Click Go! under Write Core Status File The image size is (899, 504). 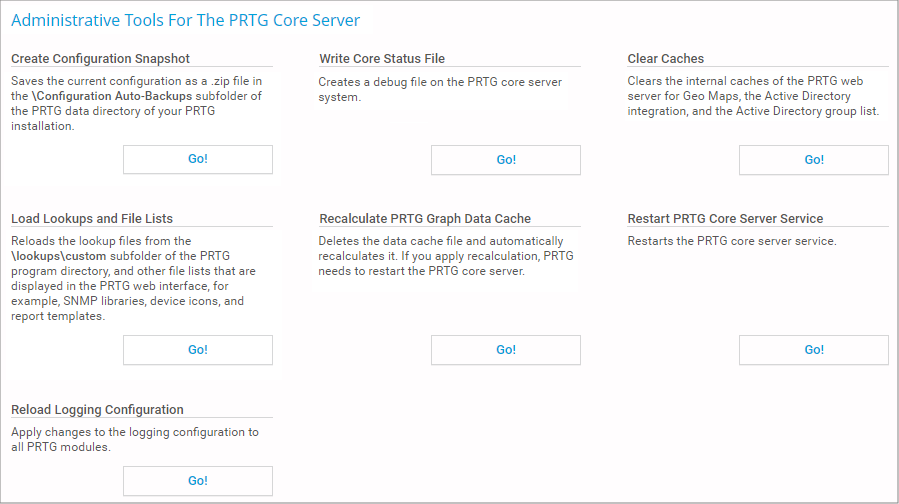[x=506, y=160]
